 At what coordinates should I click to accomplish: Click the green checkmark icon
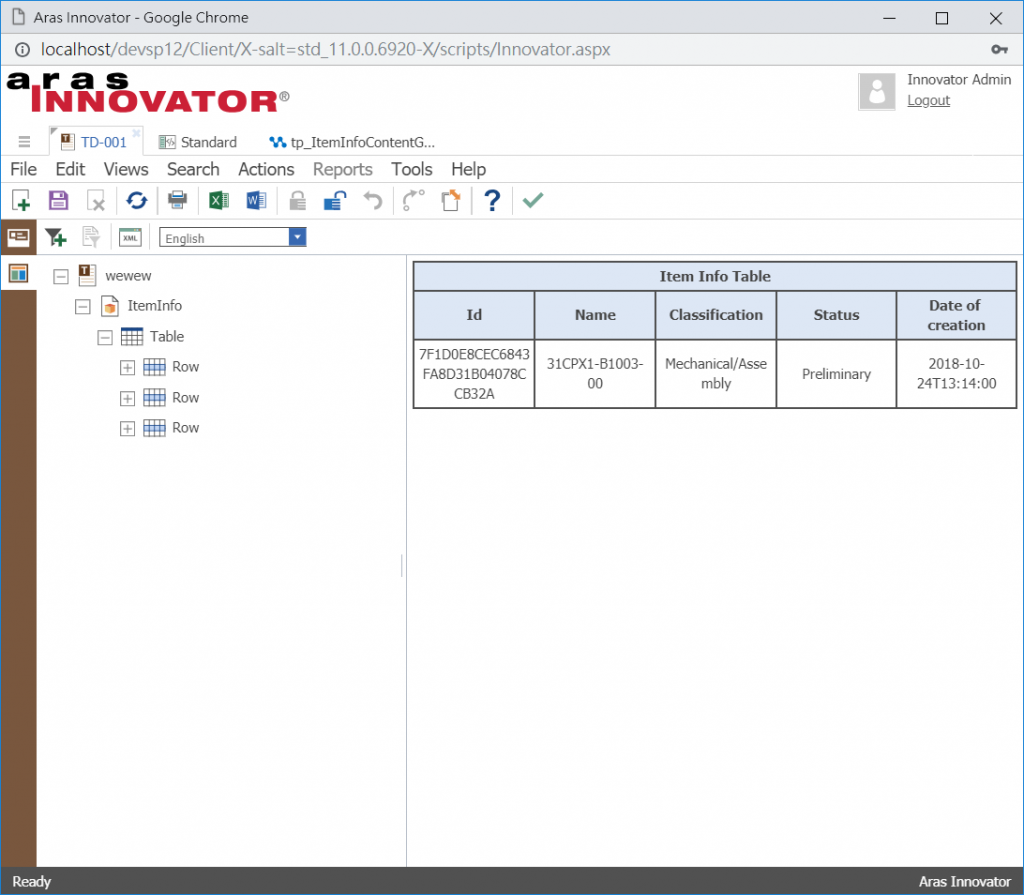click(x=533, y=200)
